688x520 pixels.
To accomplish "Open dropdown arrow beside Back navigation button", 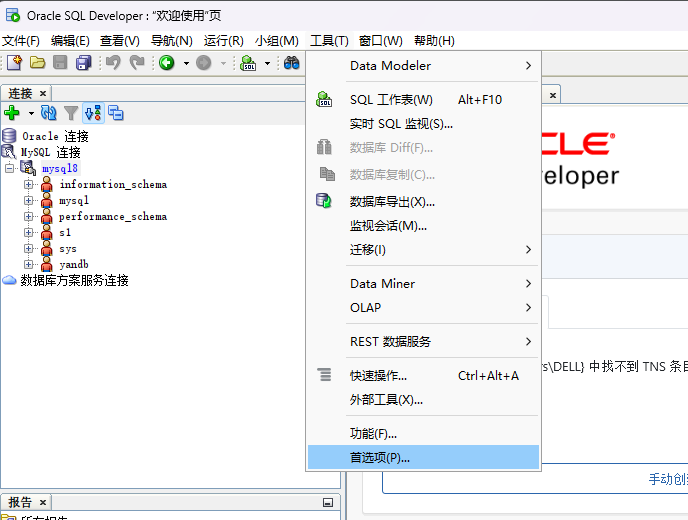I will [186, 63].
